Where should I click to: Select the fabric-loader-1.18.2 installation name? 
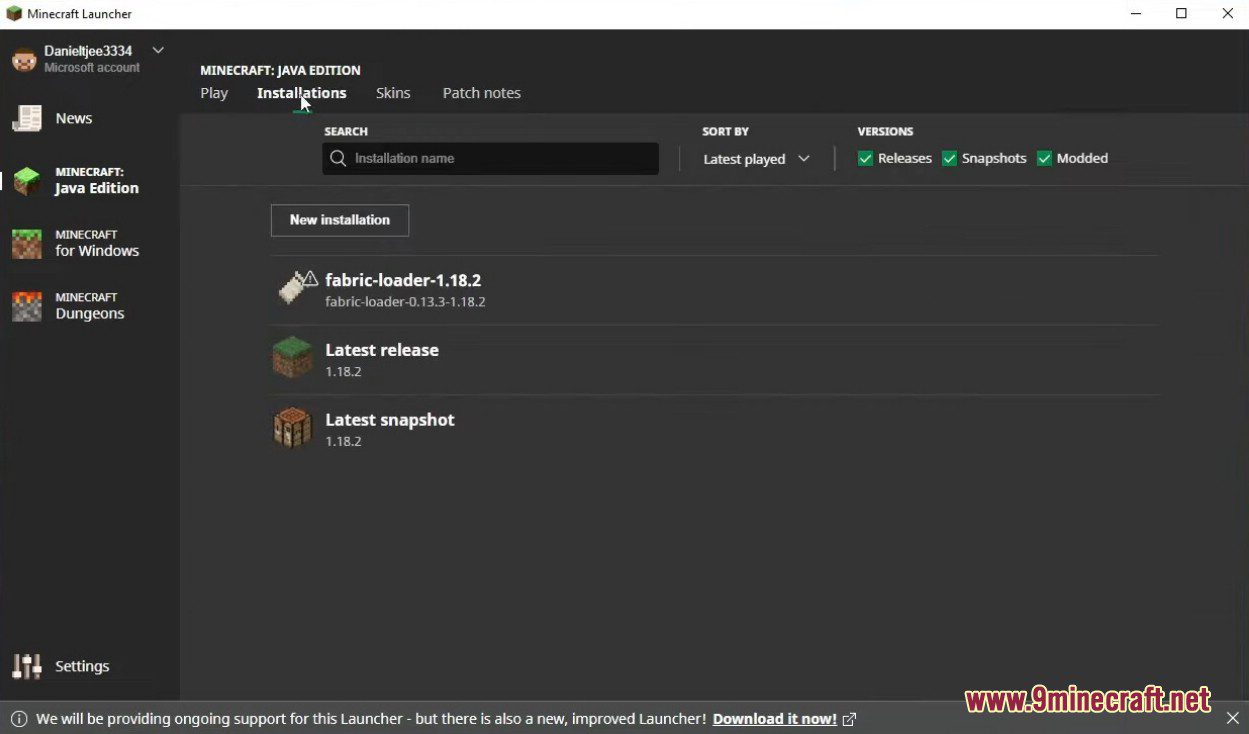click(x=403, y=280)
